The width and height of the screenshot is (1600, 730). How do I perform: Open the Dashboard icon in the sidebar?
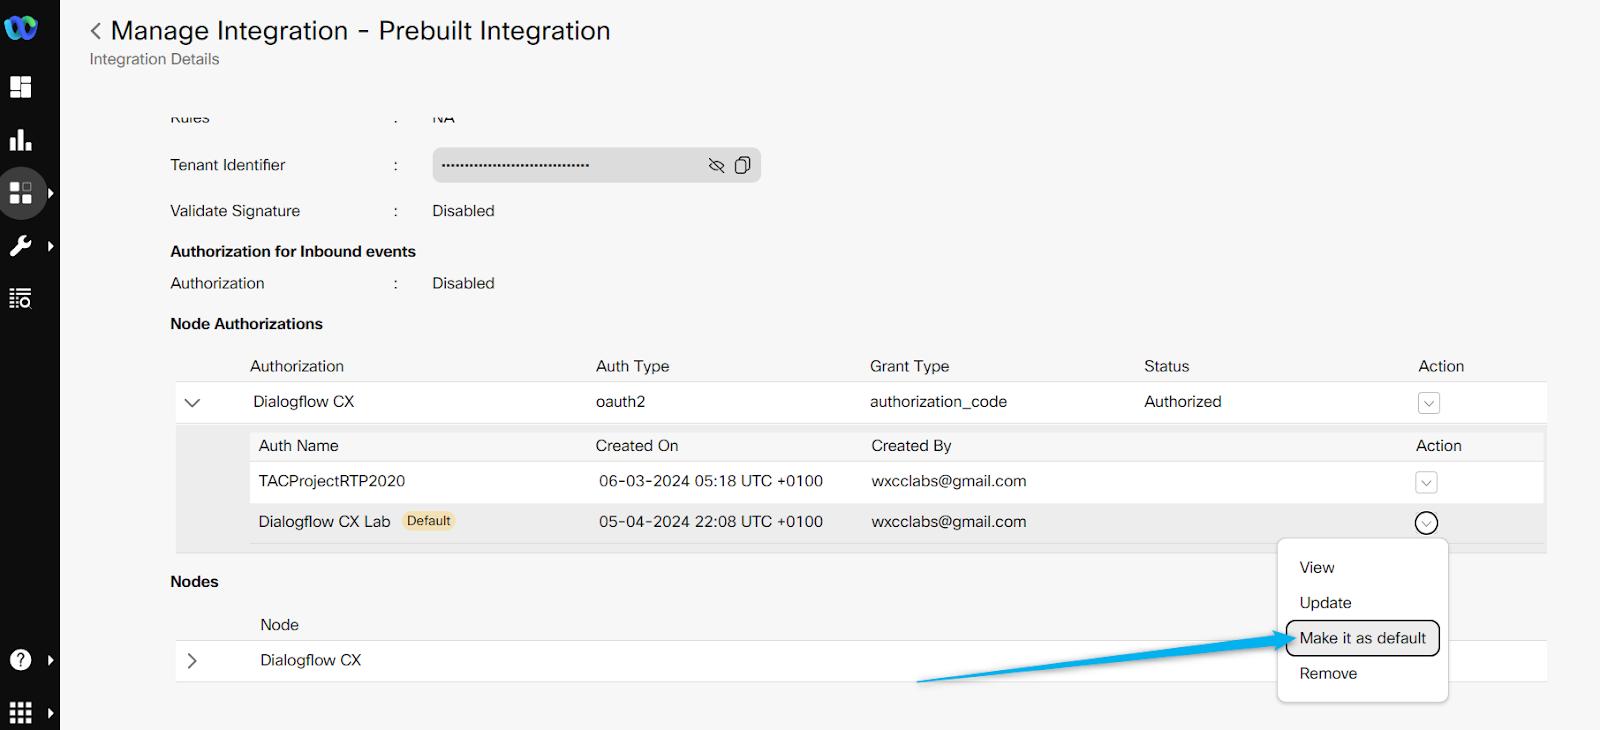21,87
